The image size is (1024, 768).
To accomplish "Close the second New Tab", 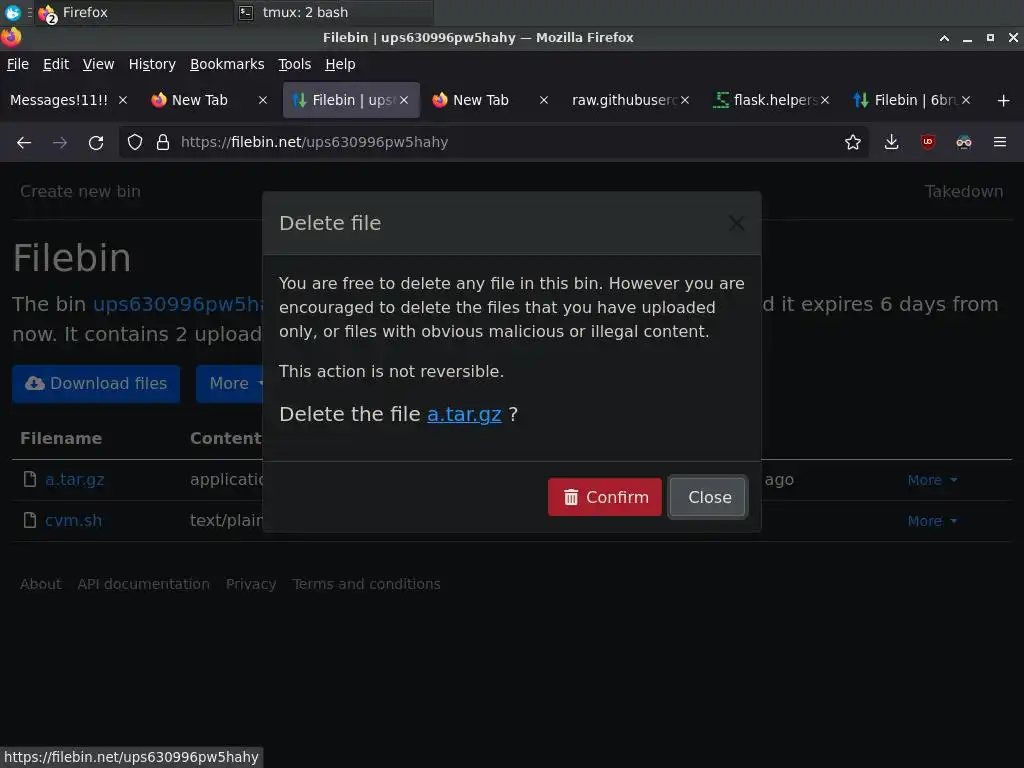I will point(543,100).
